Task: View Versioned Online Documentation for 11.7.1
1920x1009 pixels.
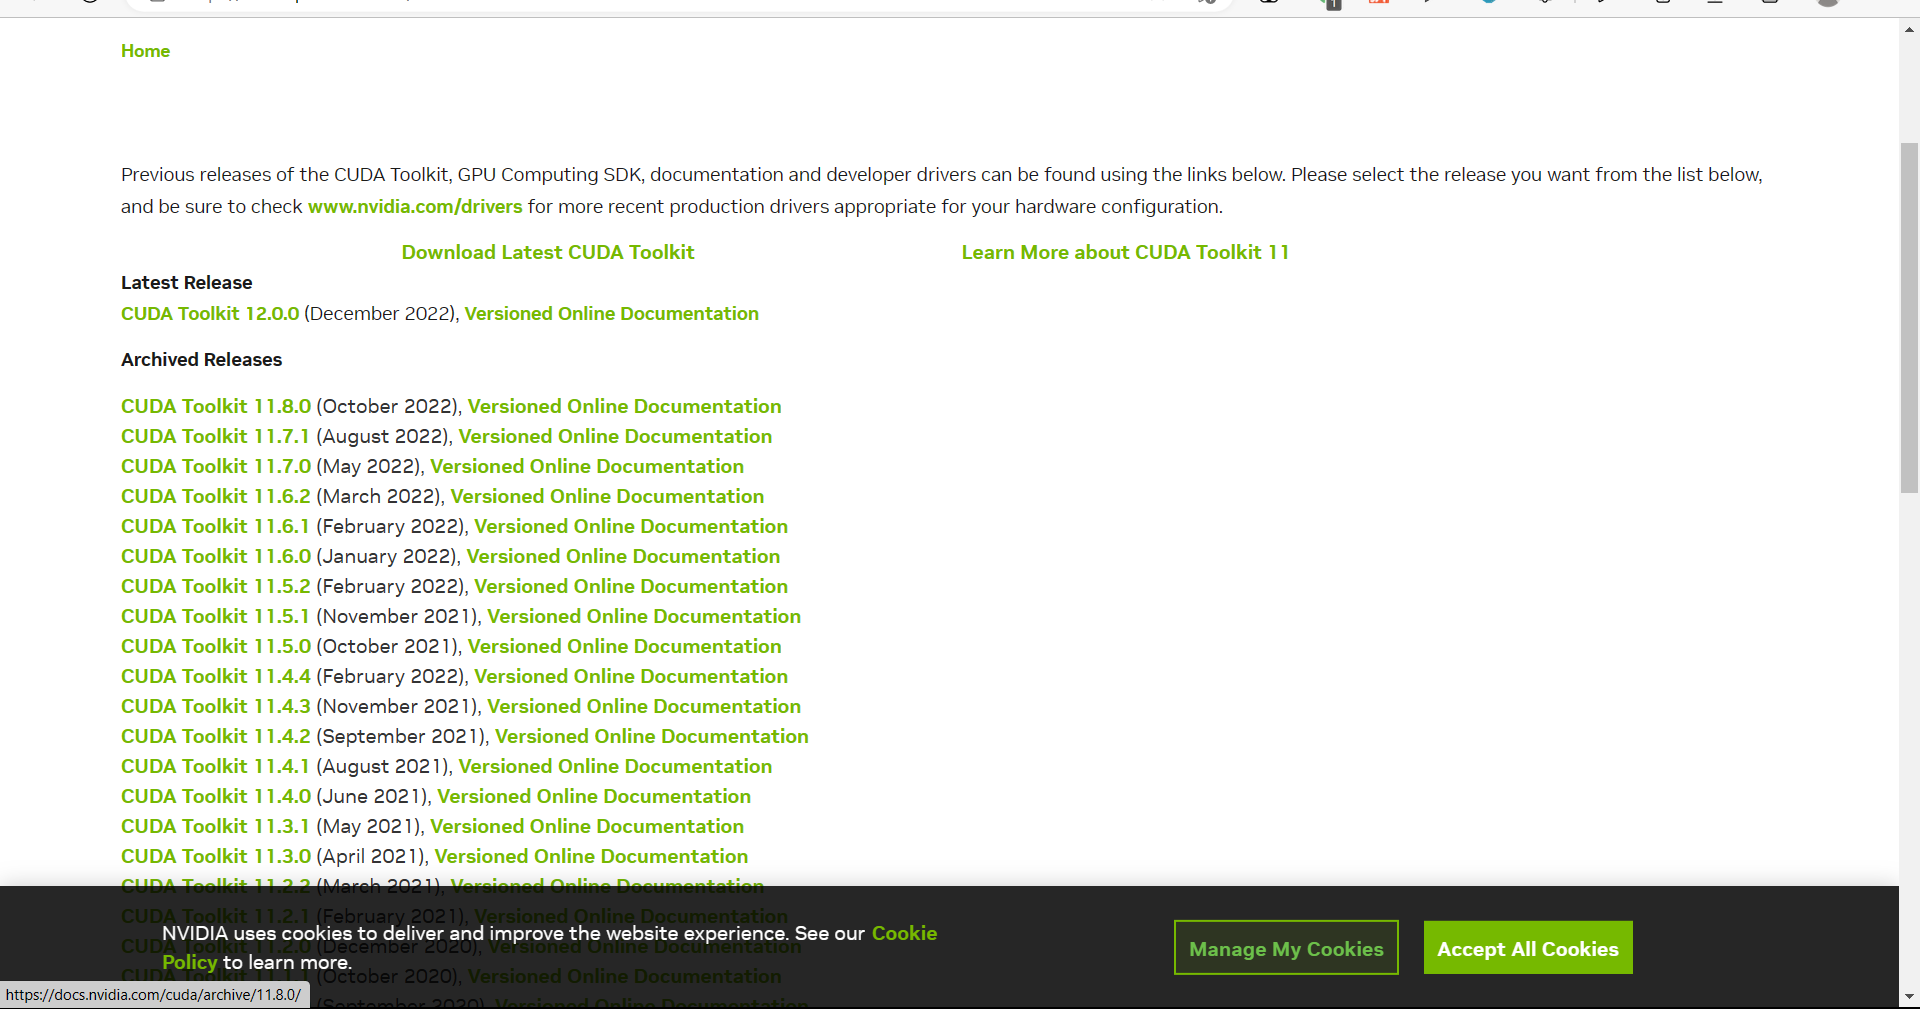Action: point(615,436)
